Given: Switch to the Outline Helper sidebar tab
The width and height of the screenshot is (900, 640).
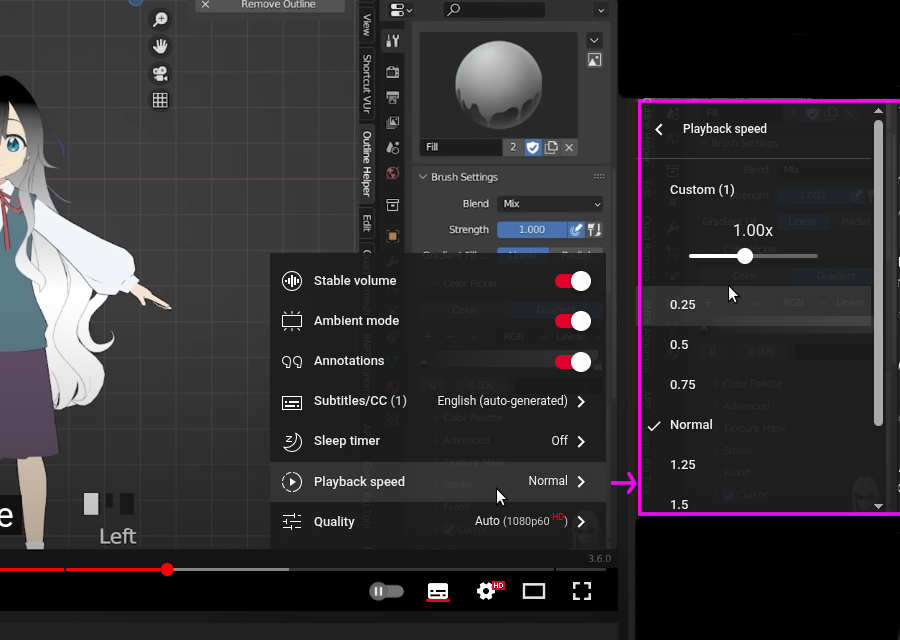Looking at the screenshot, I should click(x=367, y=164).
